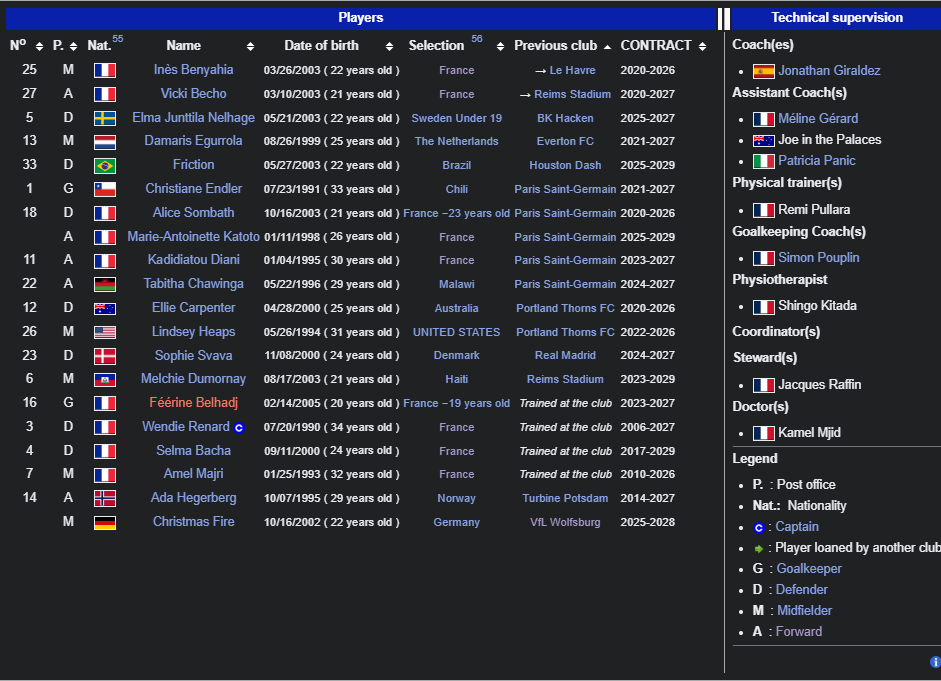Open Goalkeeper link in legend

coord(809,569)
